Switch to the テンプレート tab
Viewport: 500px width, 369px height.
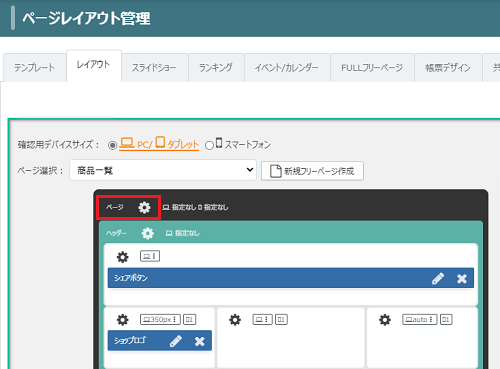[35, 68]
